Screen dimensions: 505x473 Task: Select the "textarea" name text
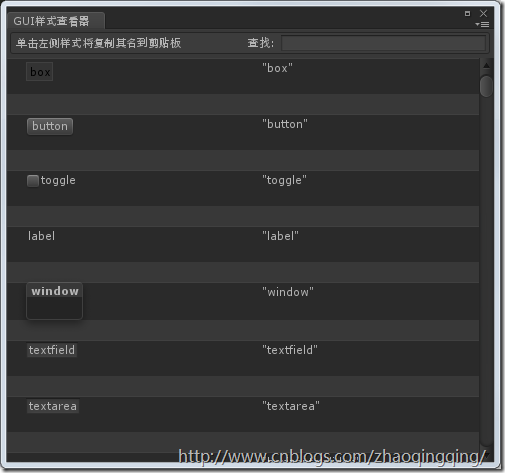click(291, 406)
